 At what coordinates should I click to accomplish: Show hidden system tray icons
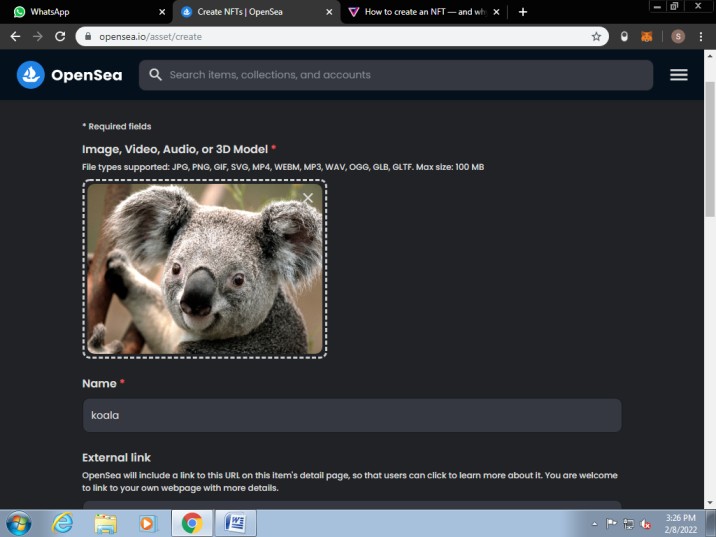point(595,523)
